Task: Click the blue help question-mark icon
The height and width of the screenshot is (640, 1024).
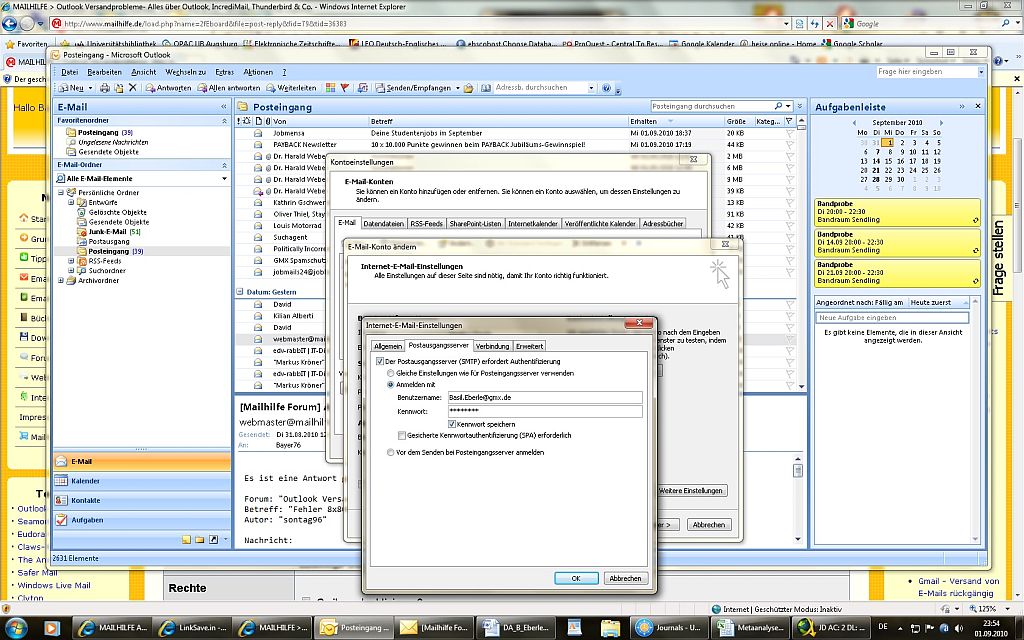Action: tap(607, 88)
